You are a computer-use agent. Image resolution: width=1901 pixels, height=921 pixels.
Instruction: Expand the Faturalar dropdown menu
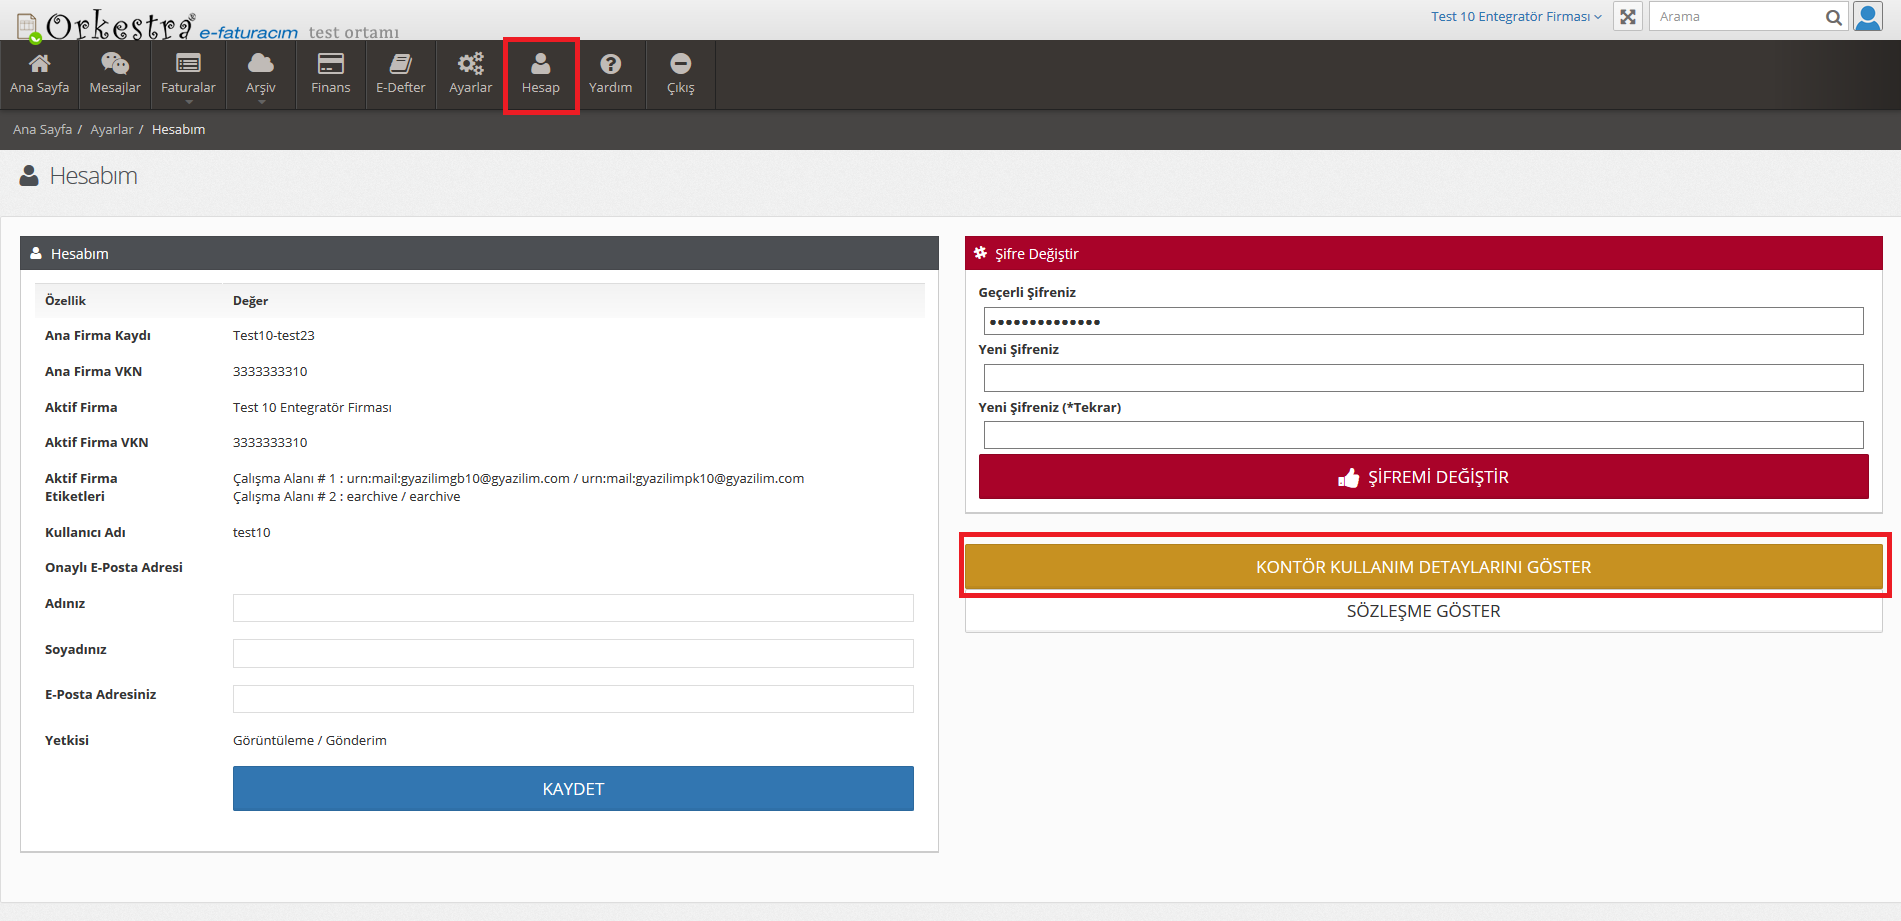(x=188, y=75)
